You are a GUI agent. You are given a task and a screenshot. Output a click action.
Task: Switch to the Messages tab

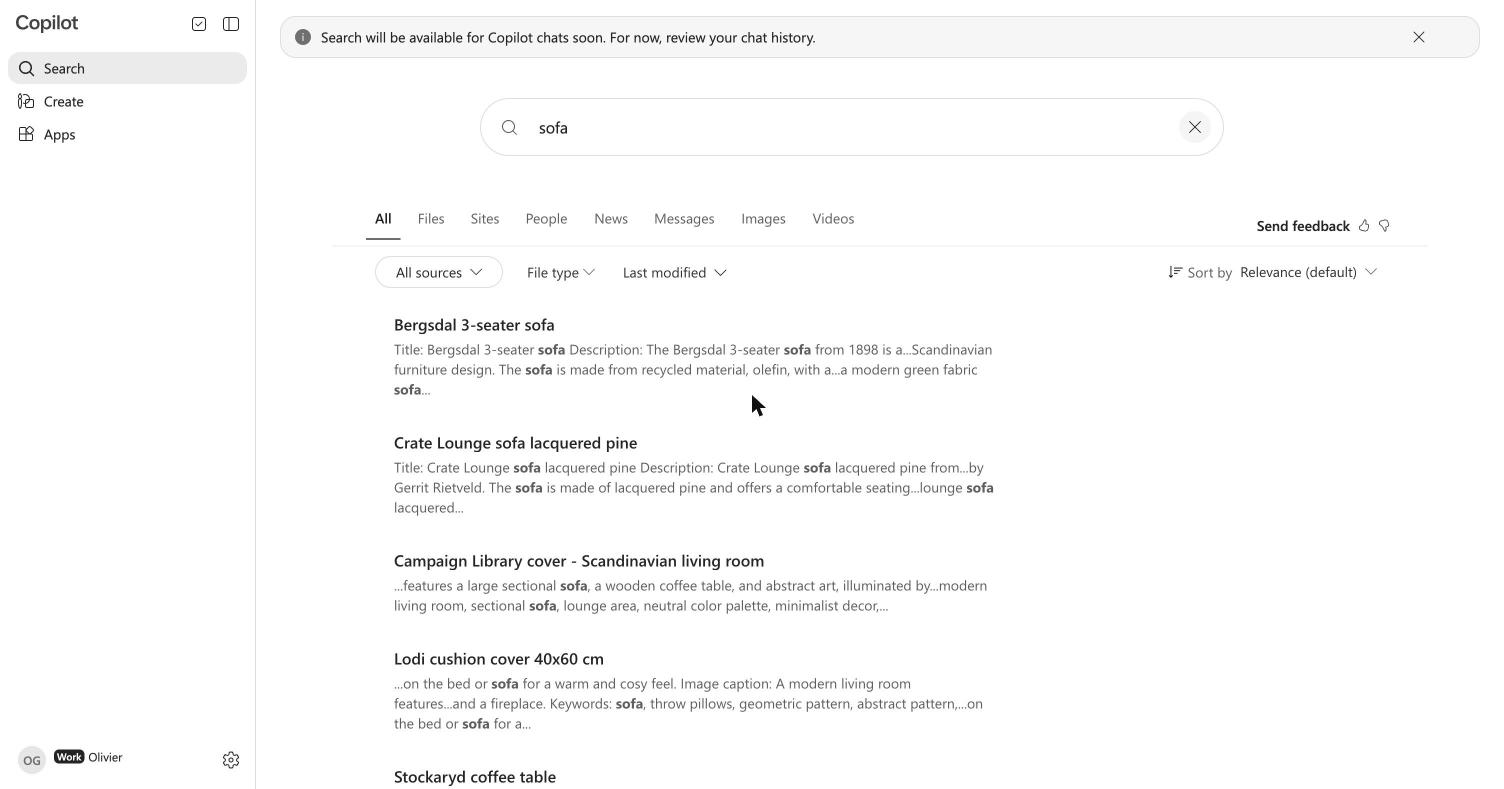684,219
